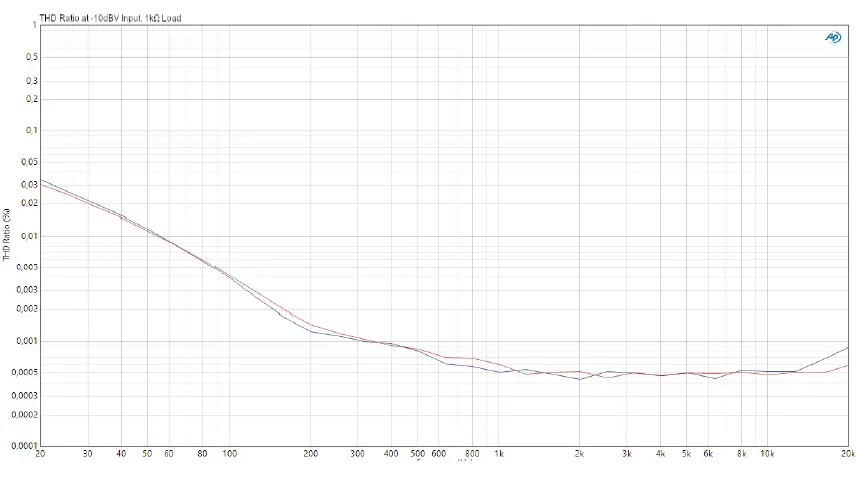This screenshot has width=867, height=478.
Task: Click the "1k" frequency axis label
Action: [x=499, y=454]
